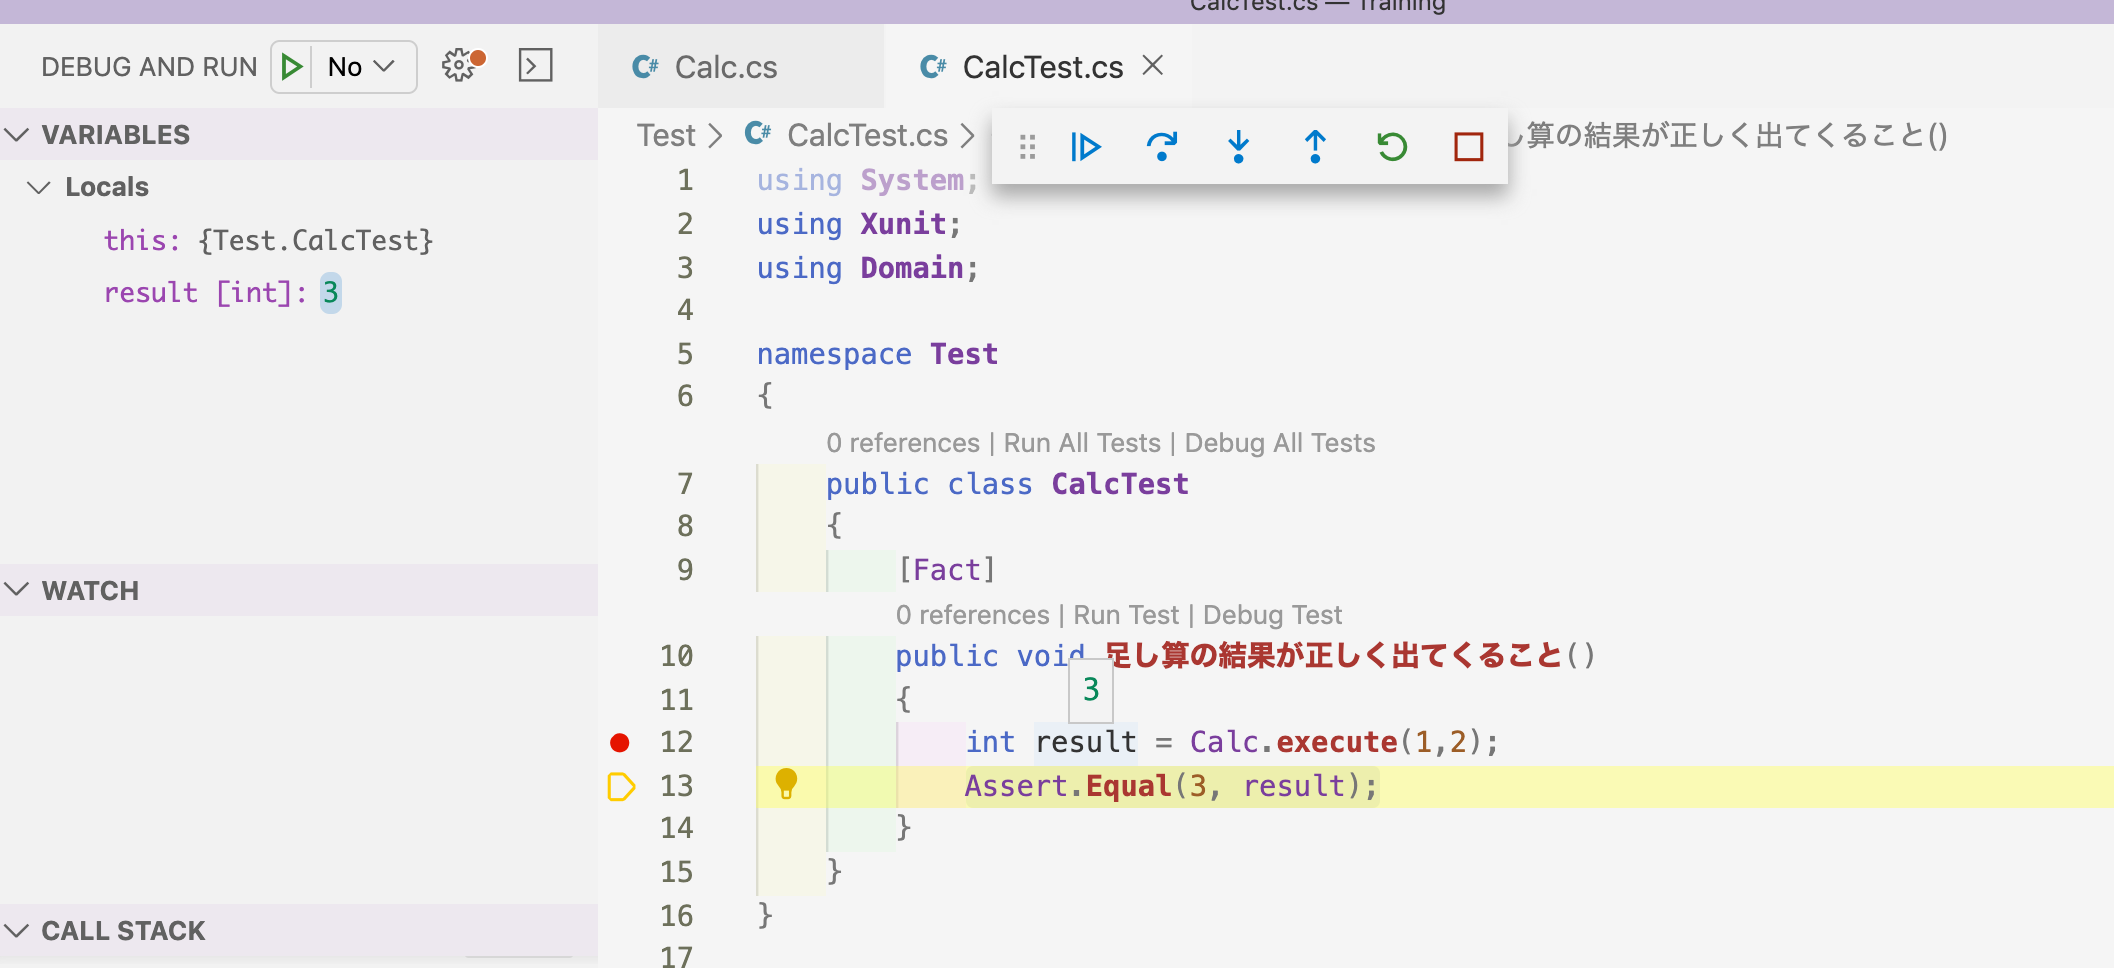The height and width of the screenshot is (968, 2114).
Task: Click 'using System;' on line 1
Action: 867,180
